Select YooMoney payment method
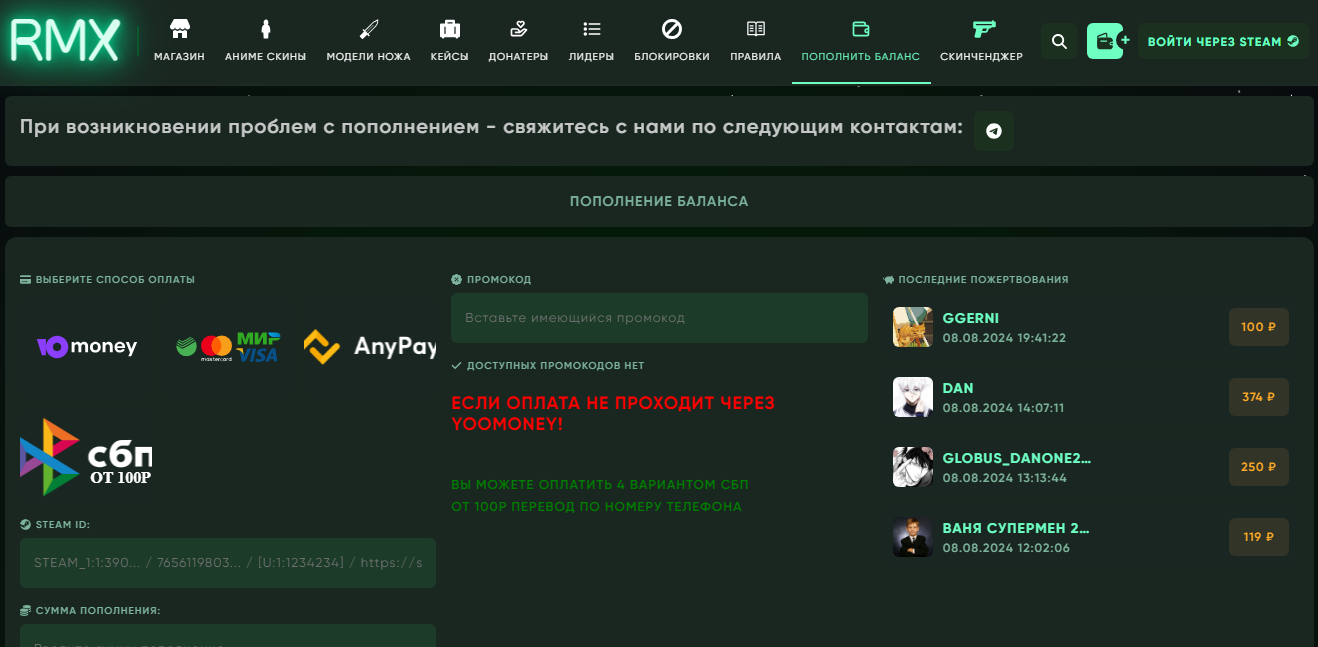The width and height of the screenshot is (1318, 647). tap(87, 347)
